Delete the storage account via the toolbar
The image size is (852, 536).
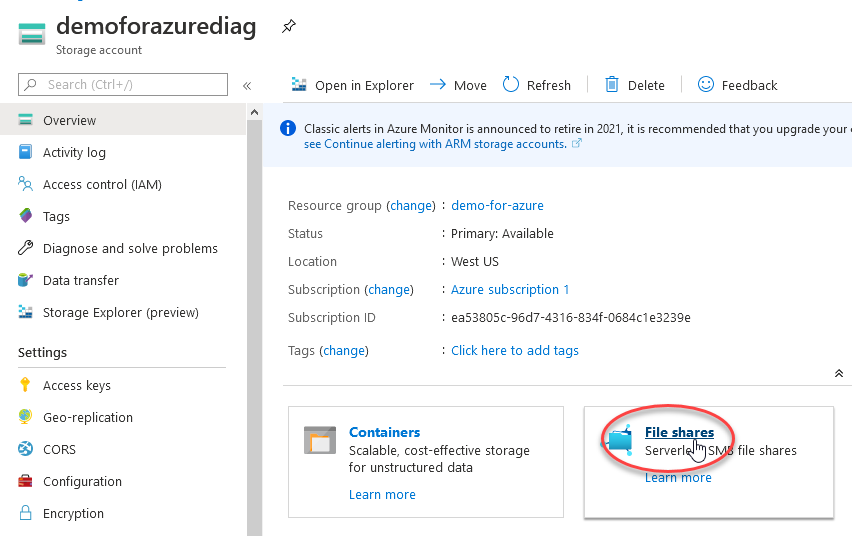point(646,85)
